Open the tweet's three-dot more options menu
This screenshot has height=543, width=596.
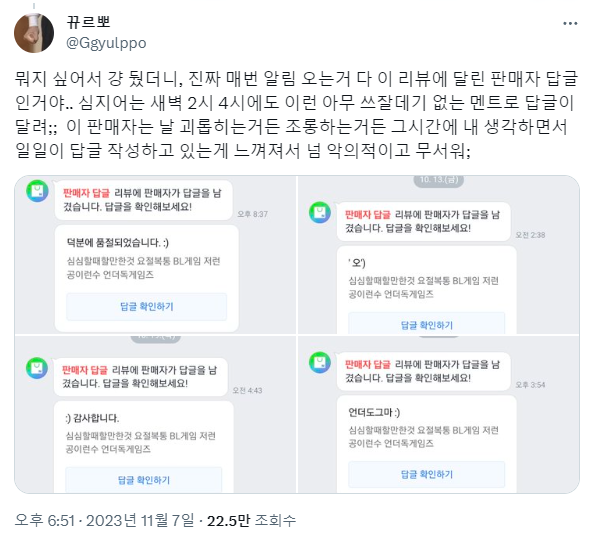pyautogui.click(x=570, y=24)
